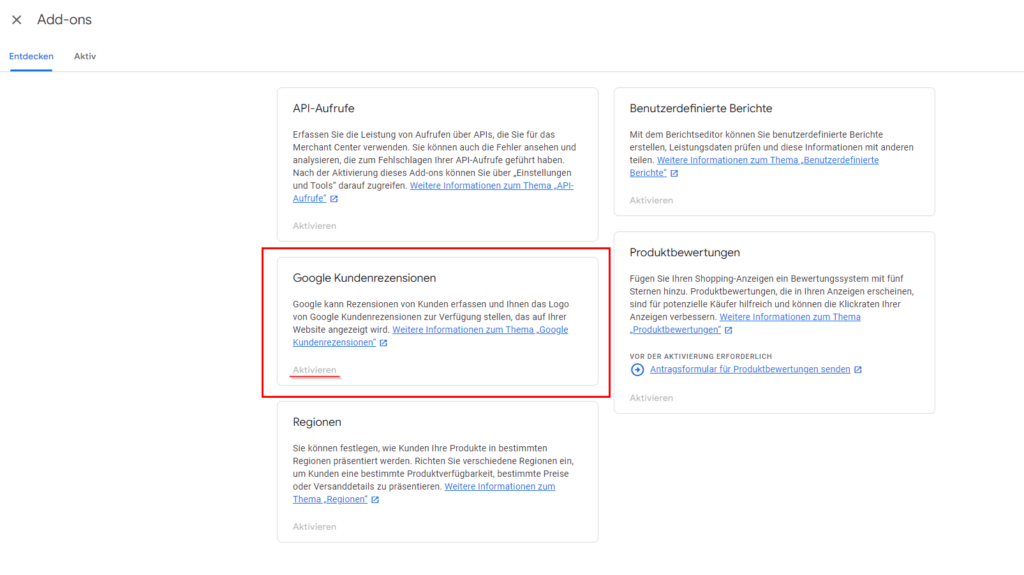Follow the Google Kundenrezensionen info link
The width and height of the screenshot is (1024, 575).
480,330
